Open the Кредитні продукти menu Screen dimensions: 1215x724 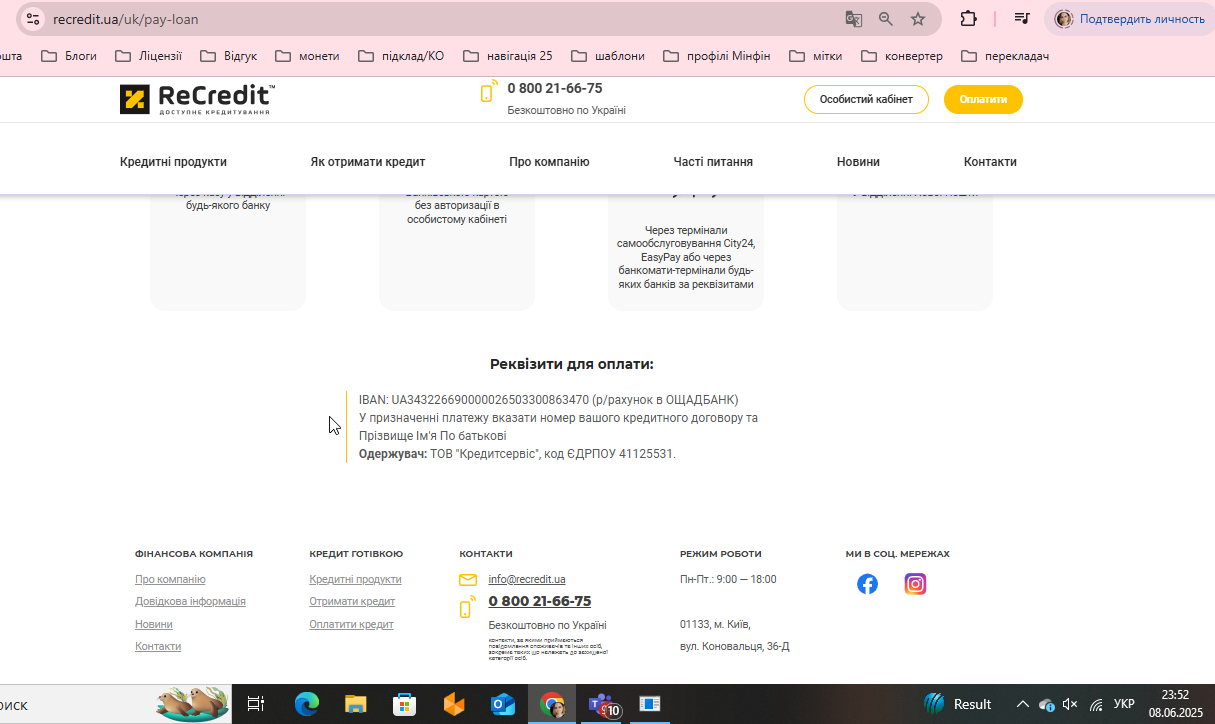(173, 162)
